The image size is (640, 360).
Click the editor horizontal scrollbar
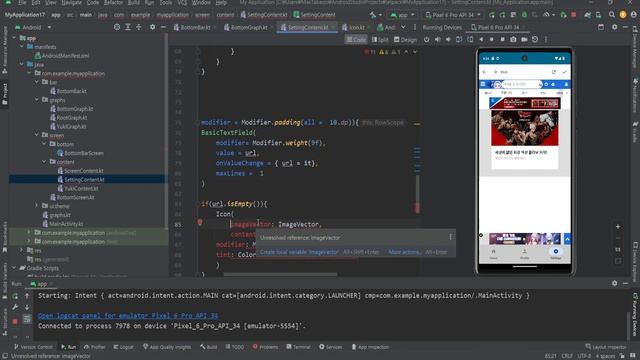click(280, 274)
